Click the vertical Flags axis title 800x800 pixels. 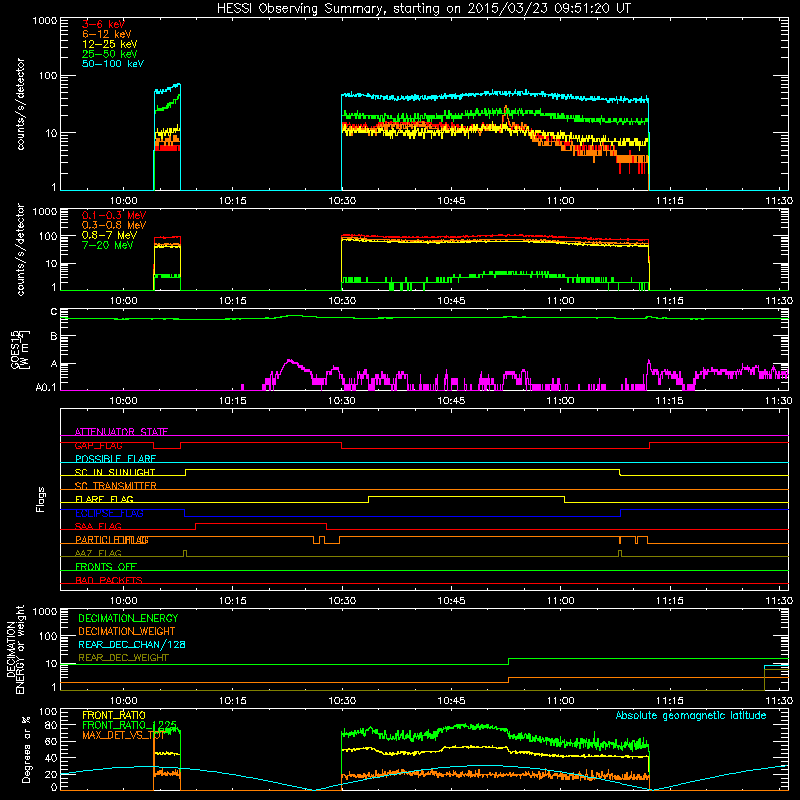pyautogui.click(x=41, y=499)
